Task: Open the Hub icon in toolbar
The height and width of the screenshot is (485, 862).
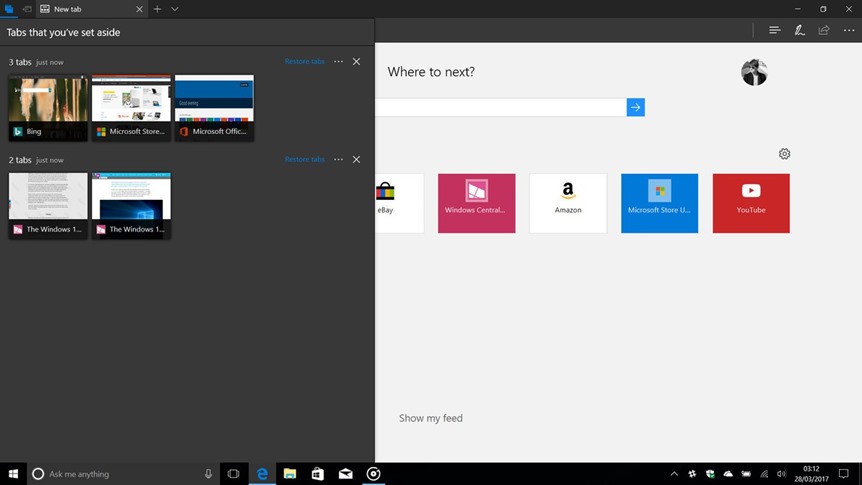Action: pyautogui.click(x=775, y=30)
